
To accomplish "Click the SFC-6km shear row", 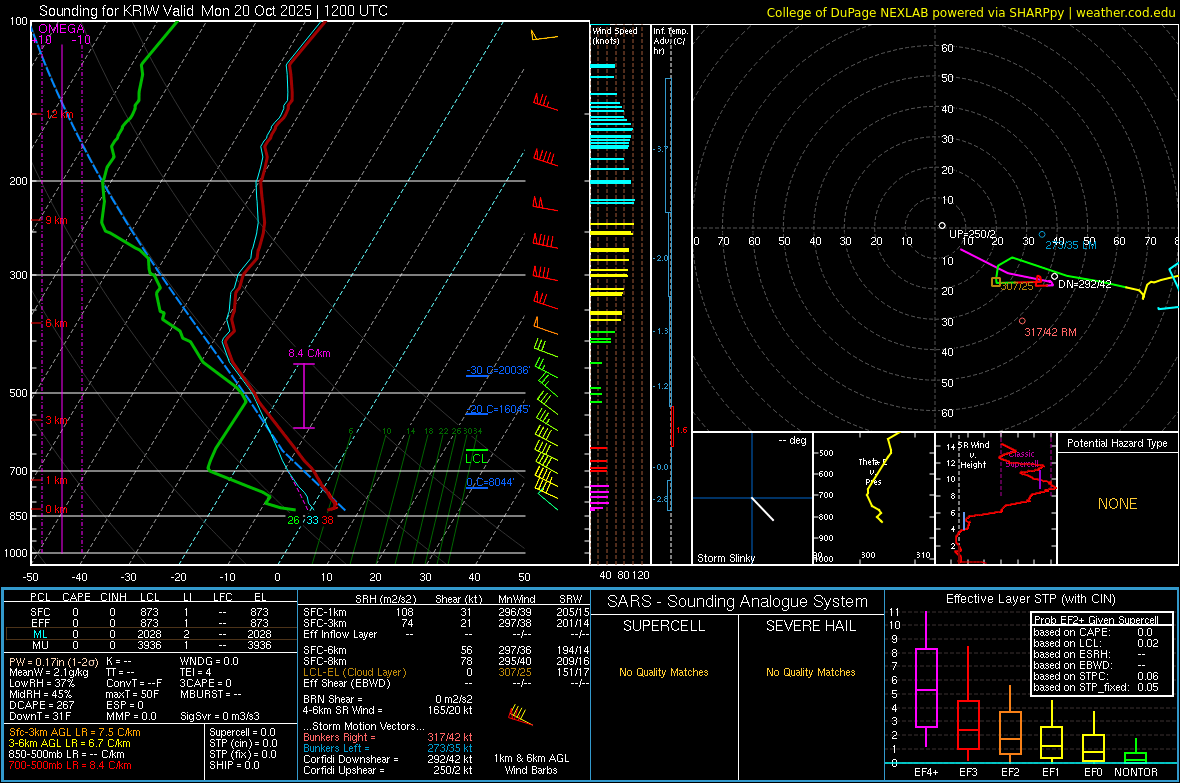I will (x=446, y=650).
